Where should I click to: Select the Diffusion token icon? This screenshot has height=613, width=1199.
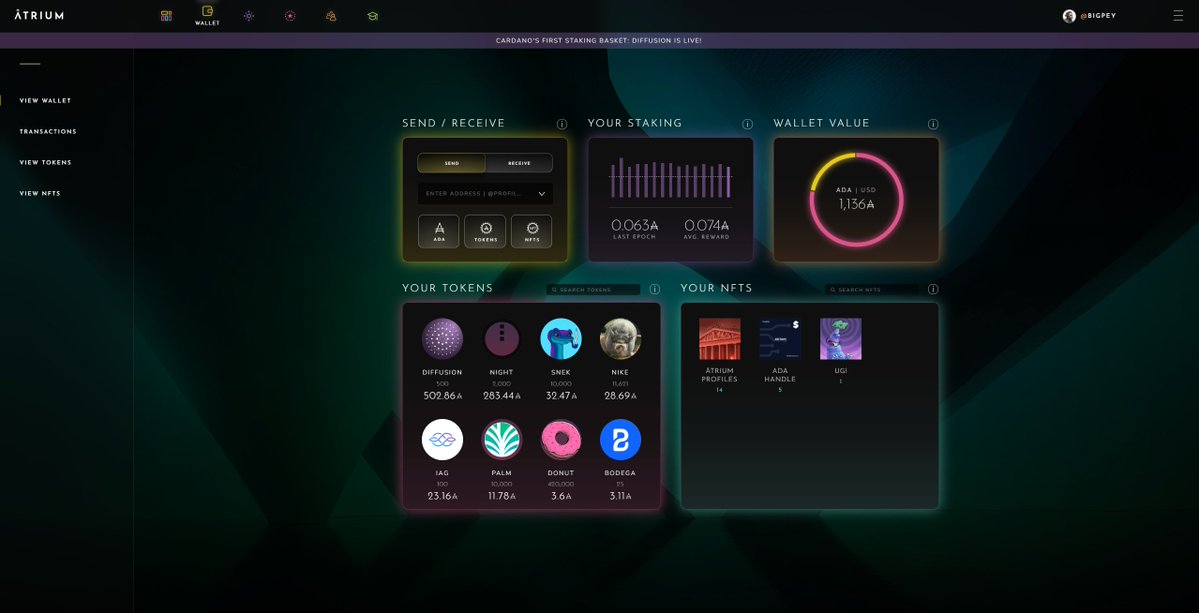(442, 339)
